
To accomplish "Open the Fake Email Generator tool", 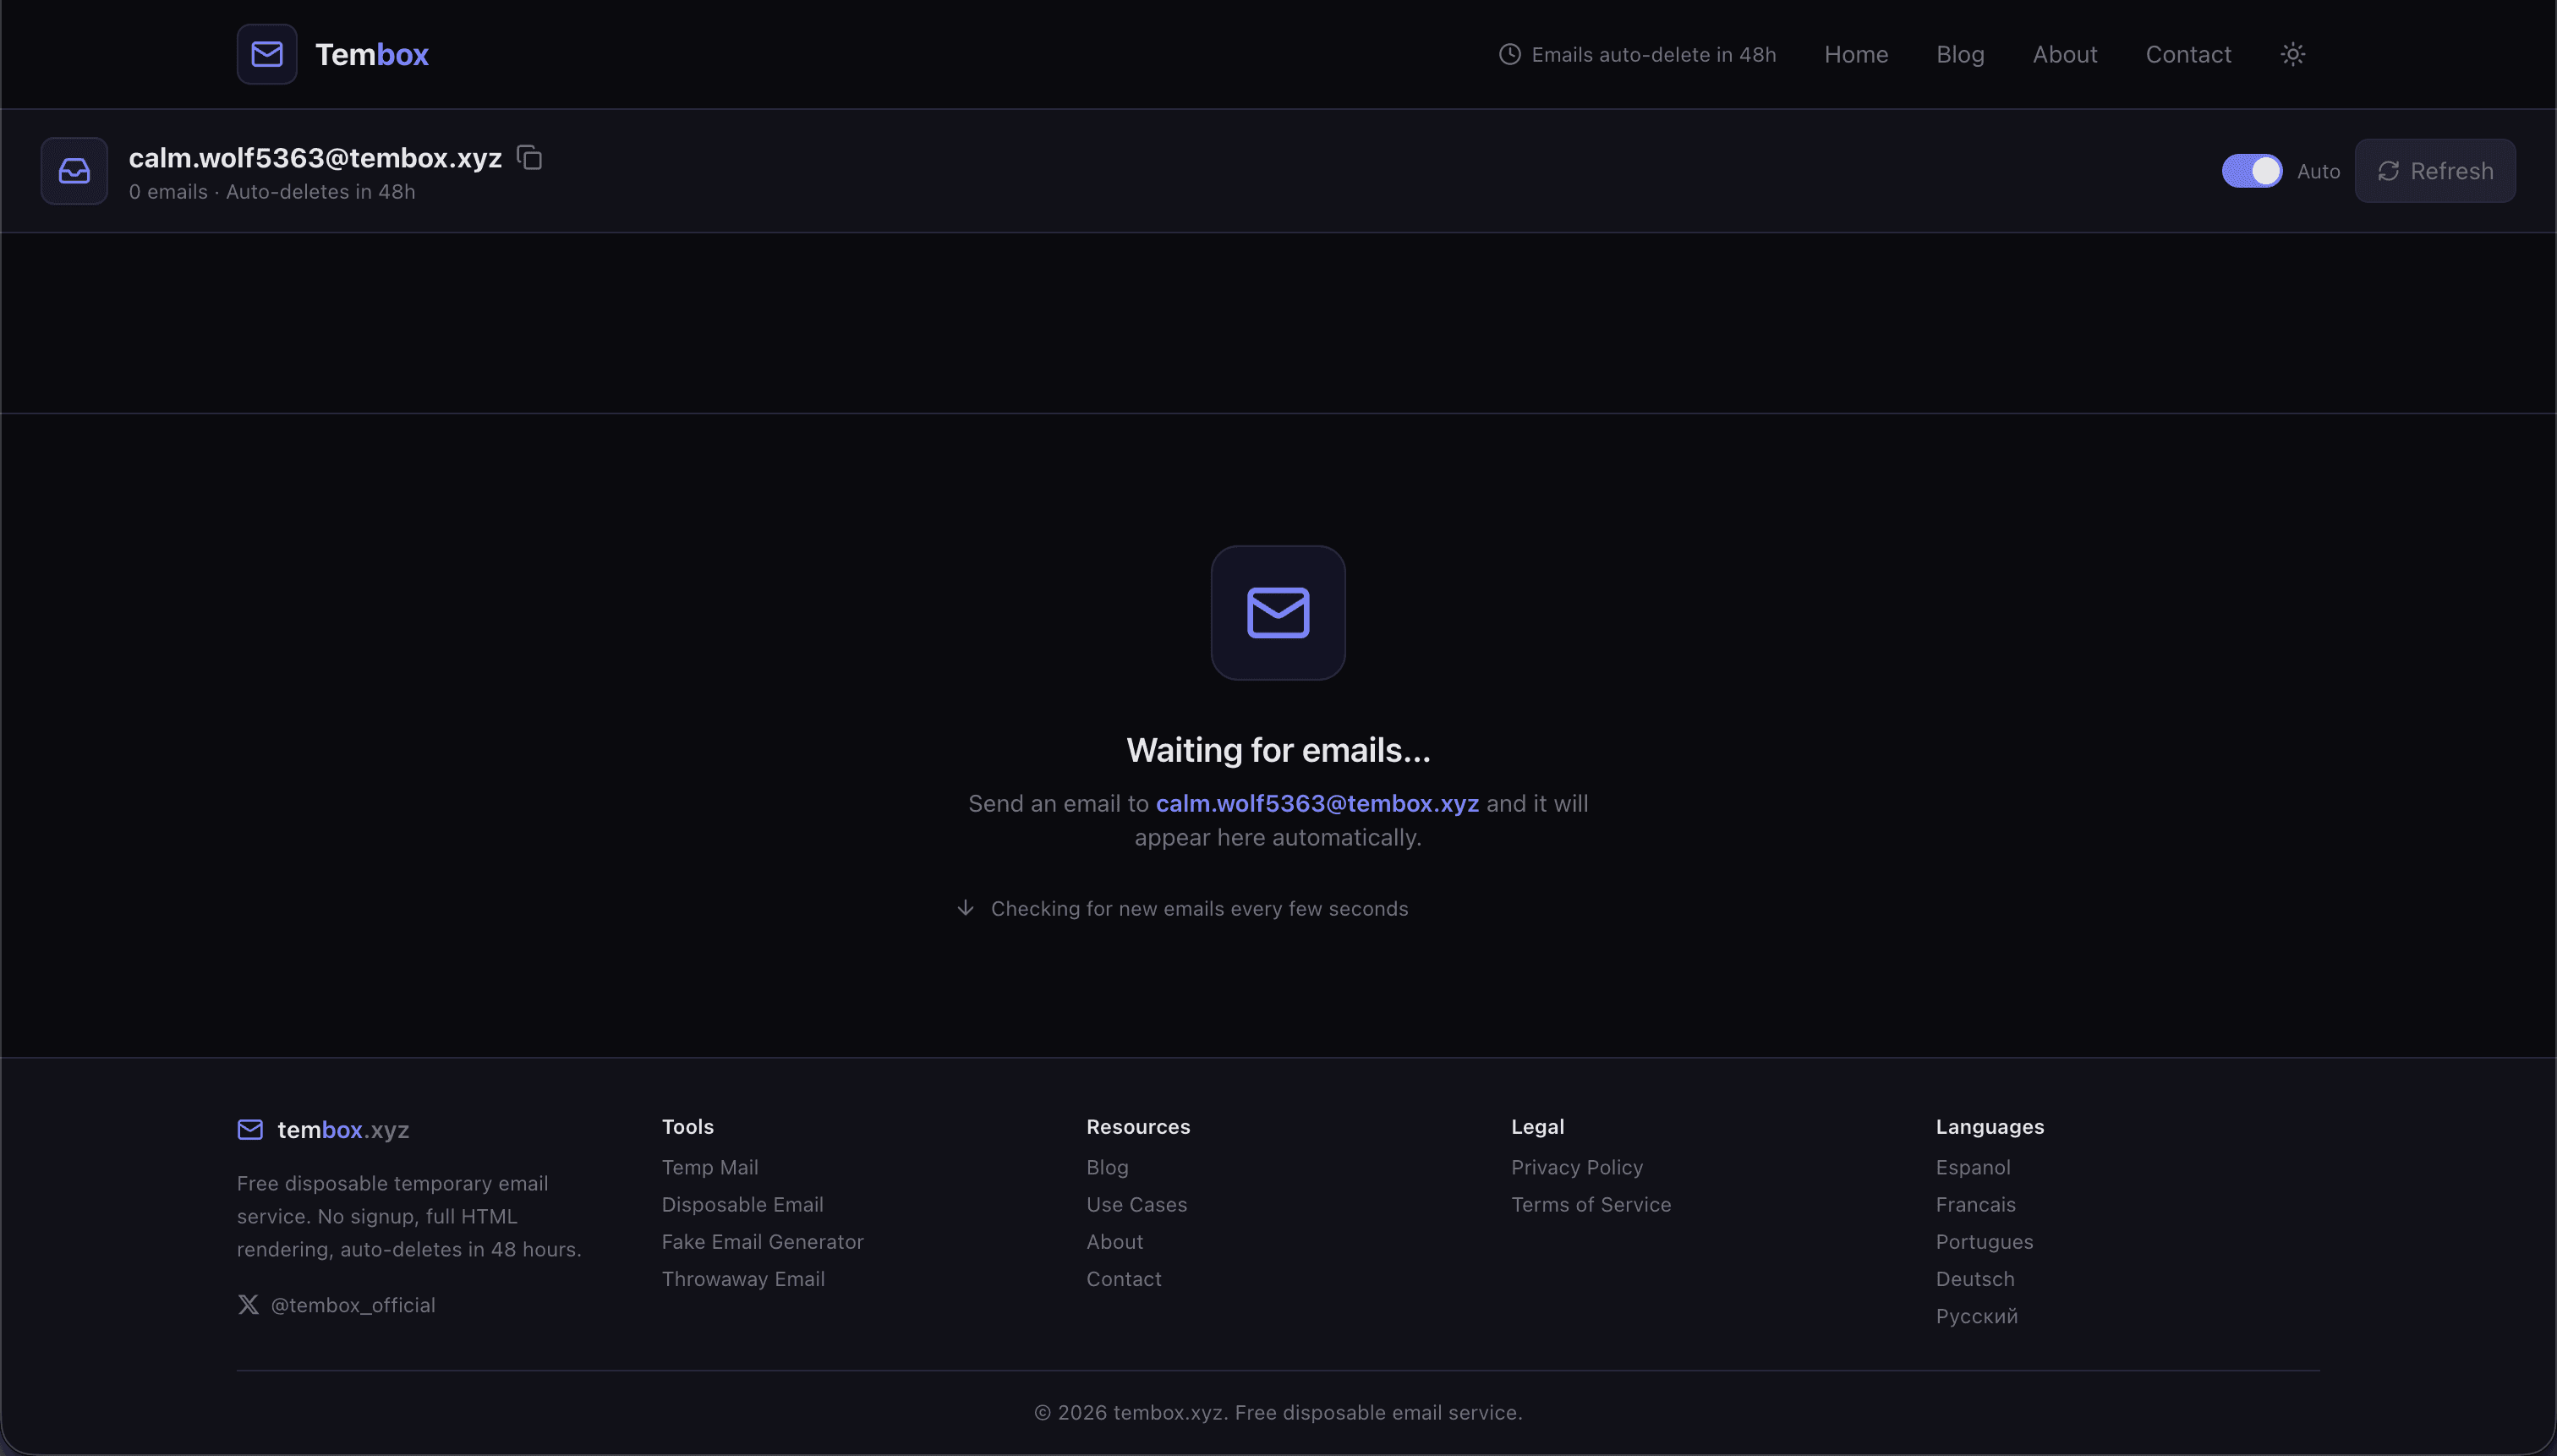I will click(x=762, y=1241).
